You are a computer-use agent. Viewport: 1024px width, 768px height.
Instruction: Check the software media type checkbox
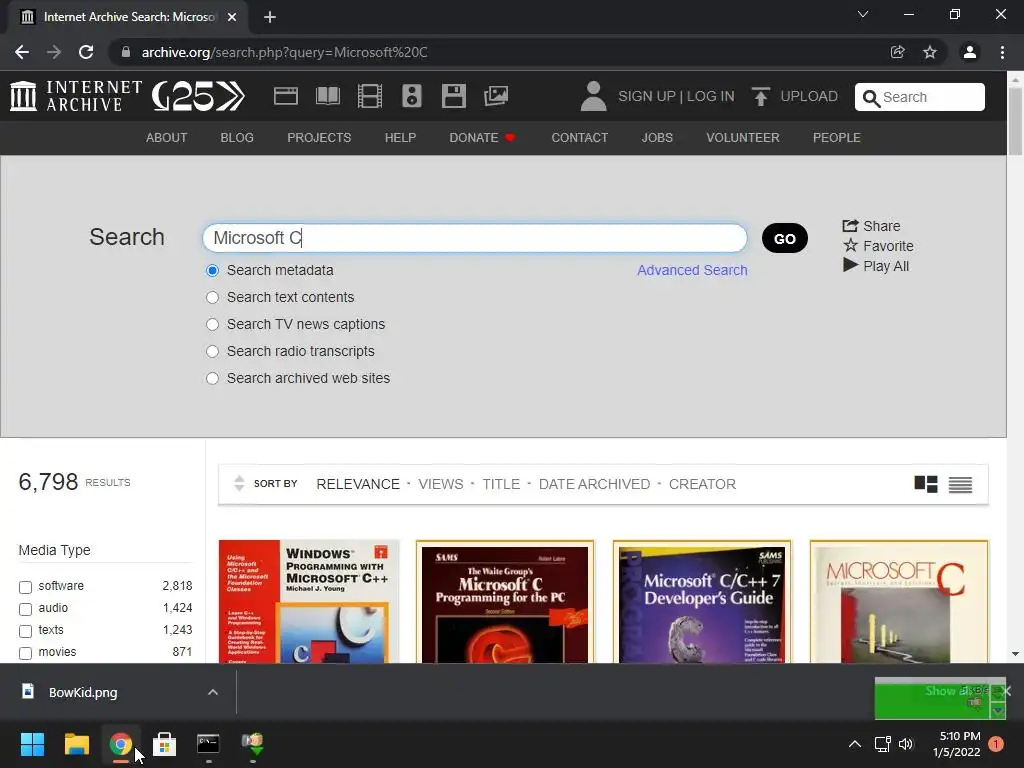click(x=25, y=586)
